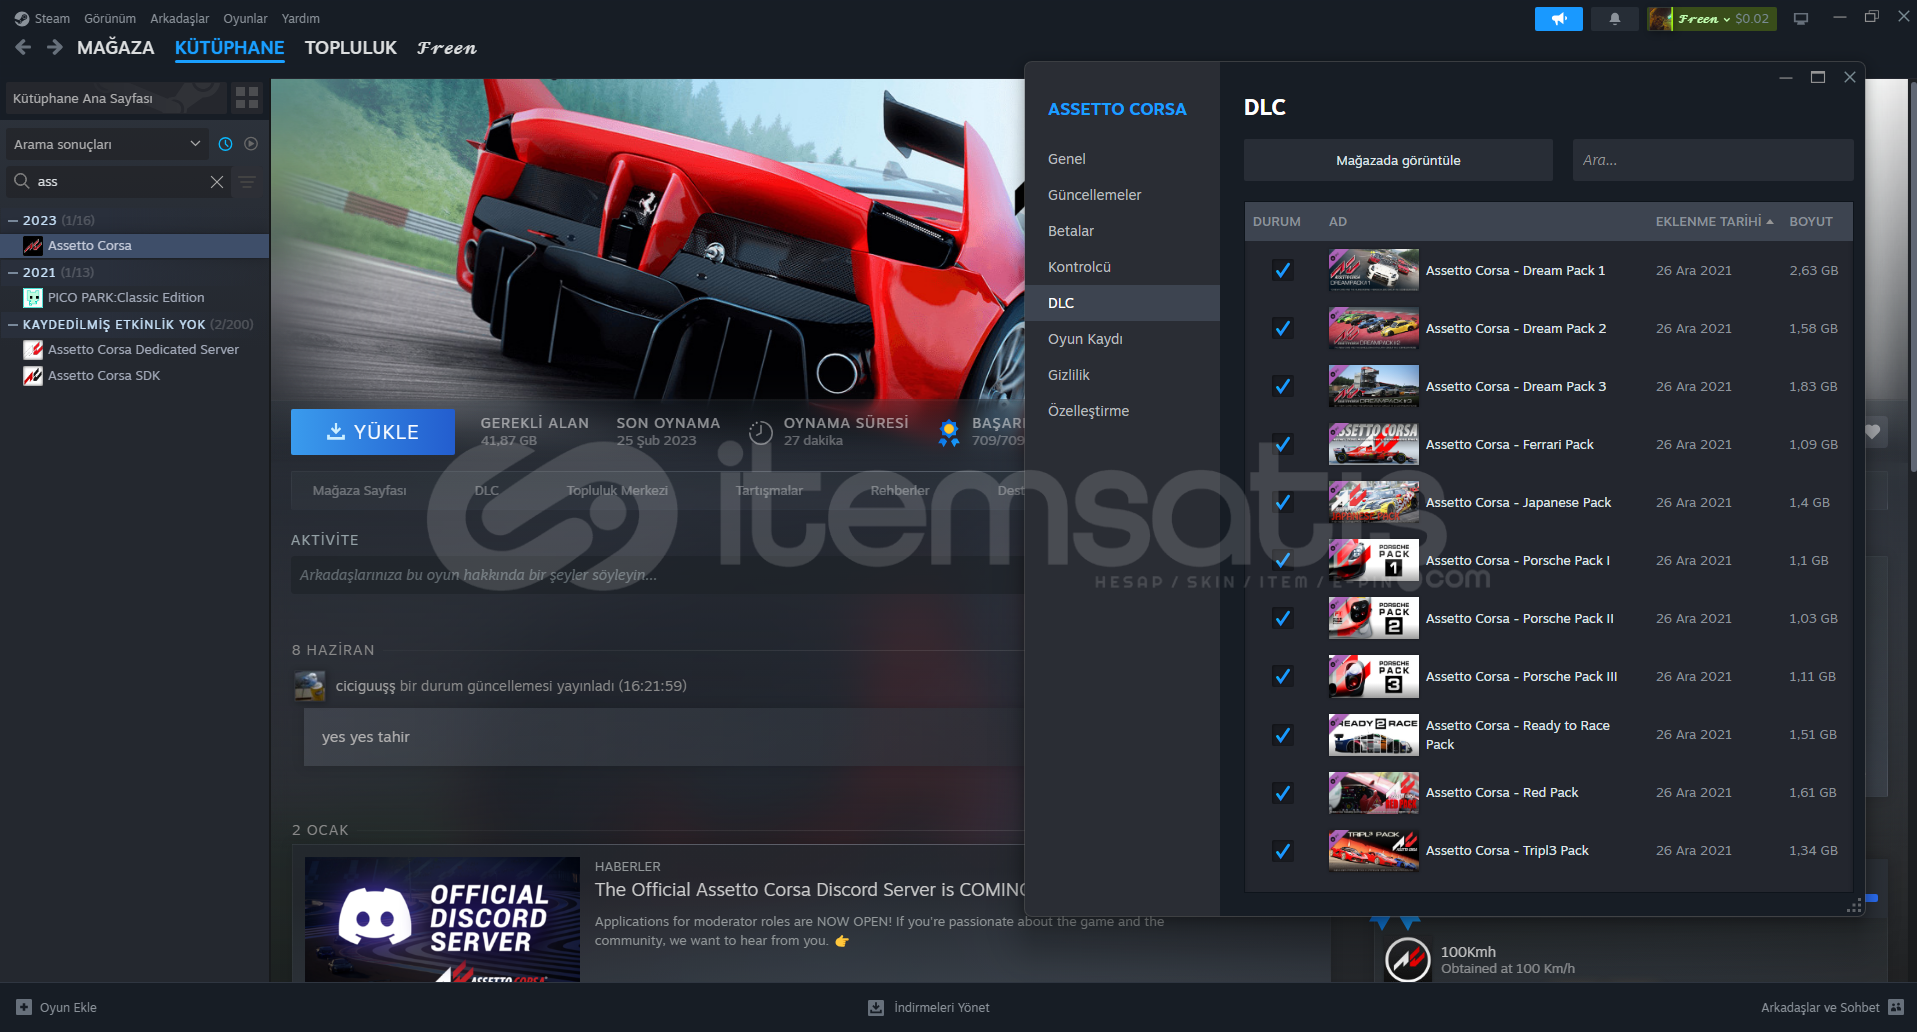Toggle the Porsche Pack II checkbox
The height and width of the screenshot is (1032, 1917).
point(1282,618)
